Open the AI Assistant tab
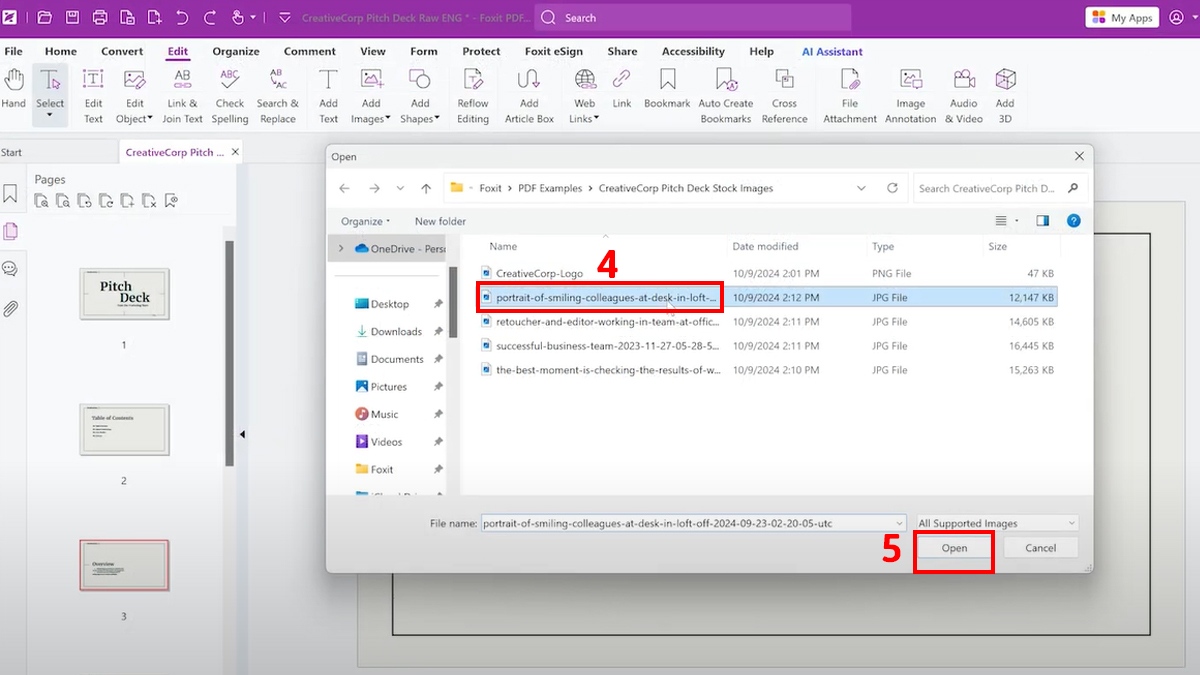 tap(832, 51)
